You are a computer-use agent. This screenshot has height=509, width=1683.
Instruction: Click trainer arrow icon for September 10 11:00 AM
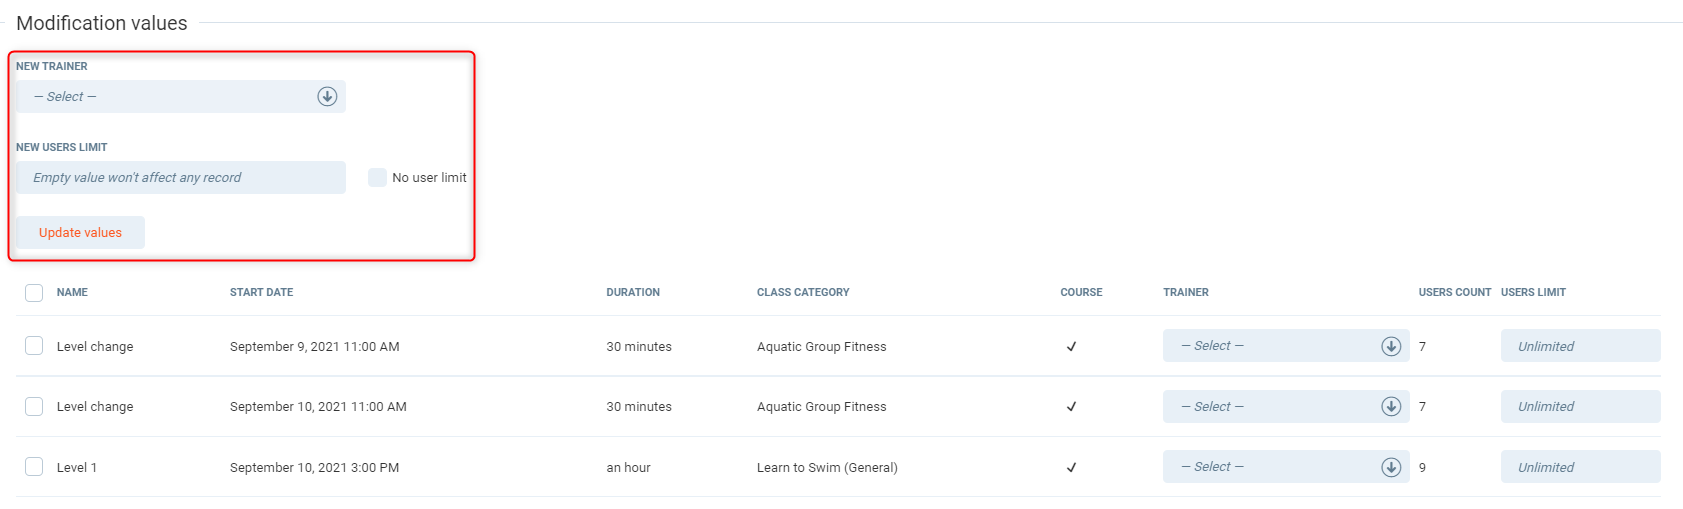1391,407
